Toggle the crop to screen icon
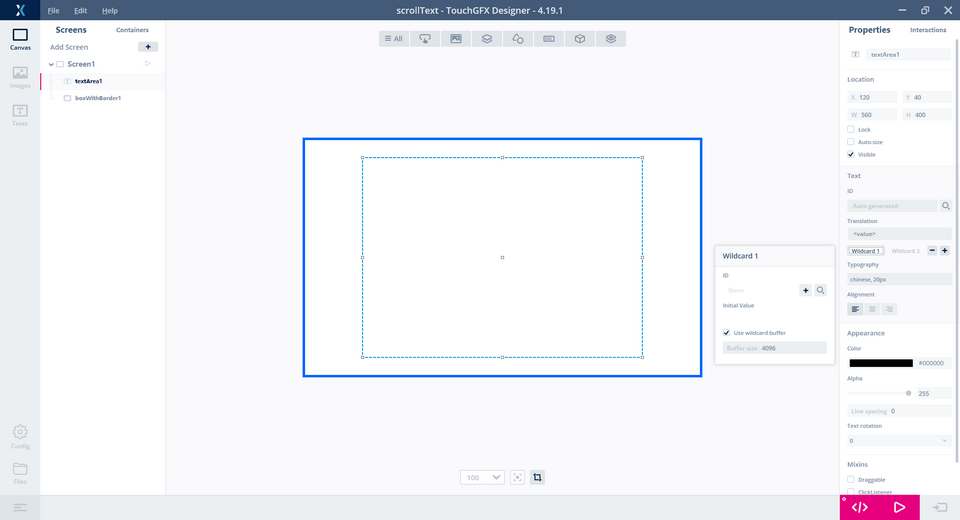This screenshot has width=960, height=520. pyautogui.click(x=537, y=477)
